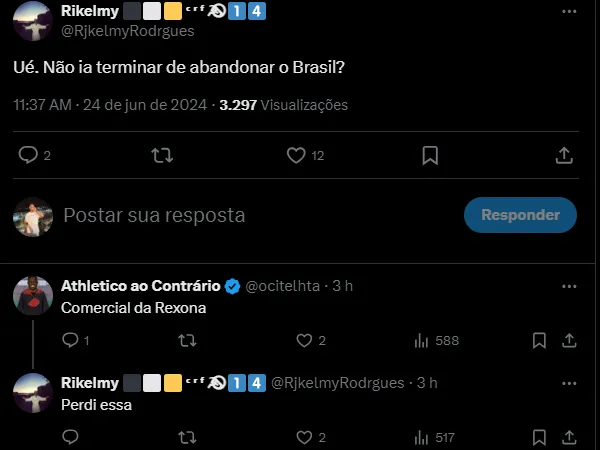
Task: Open the @ocitelhta profile handle
Action: pyautogui.click(x=284, y=286)
